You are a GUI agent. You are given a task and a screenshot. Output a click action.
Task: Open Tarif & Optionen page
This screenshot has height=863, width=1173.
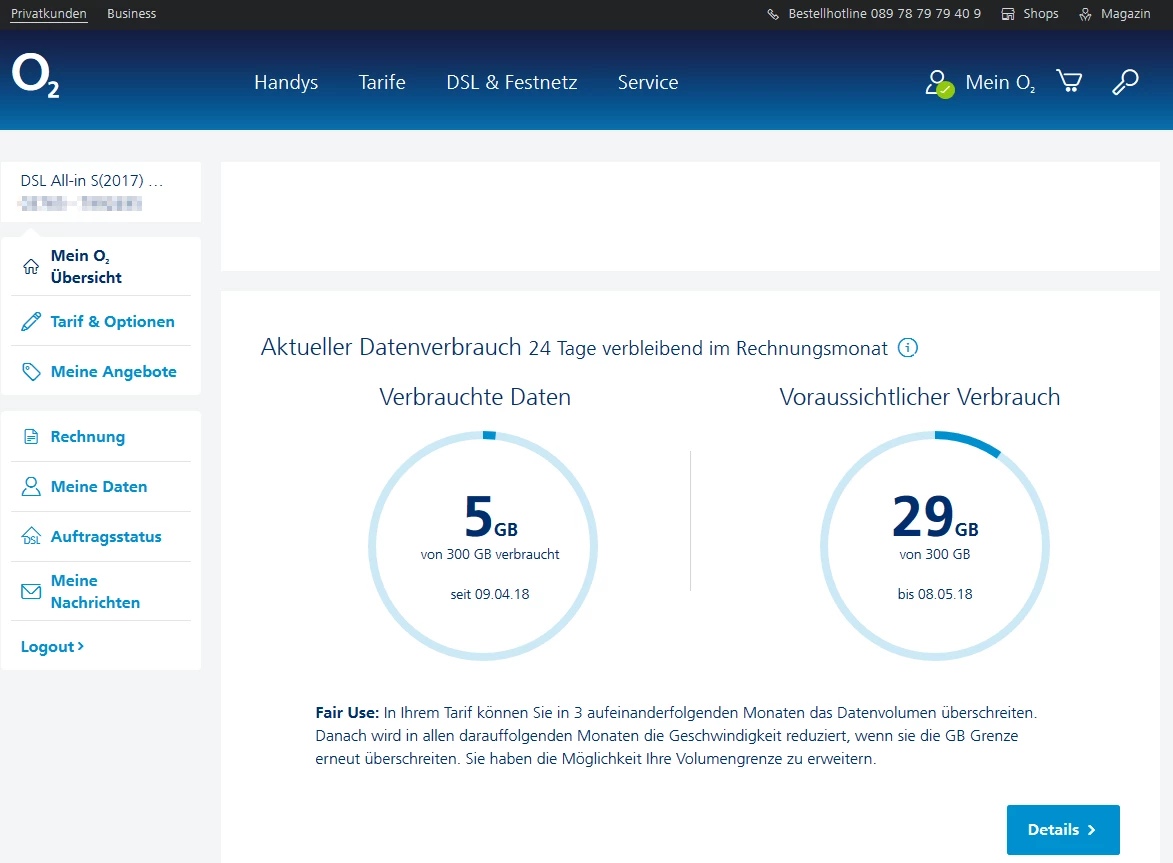112,322
